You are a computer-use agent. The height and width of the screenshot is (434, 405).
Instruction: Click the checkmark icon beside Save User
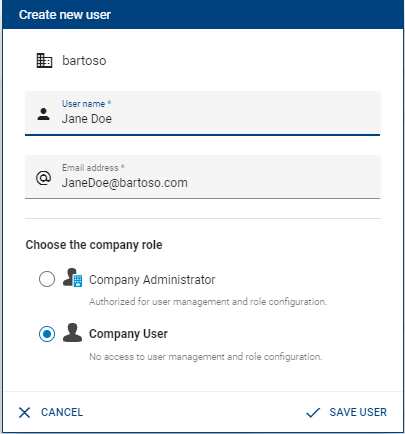pyautogui.click(x=313, y=413)
